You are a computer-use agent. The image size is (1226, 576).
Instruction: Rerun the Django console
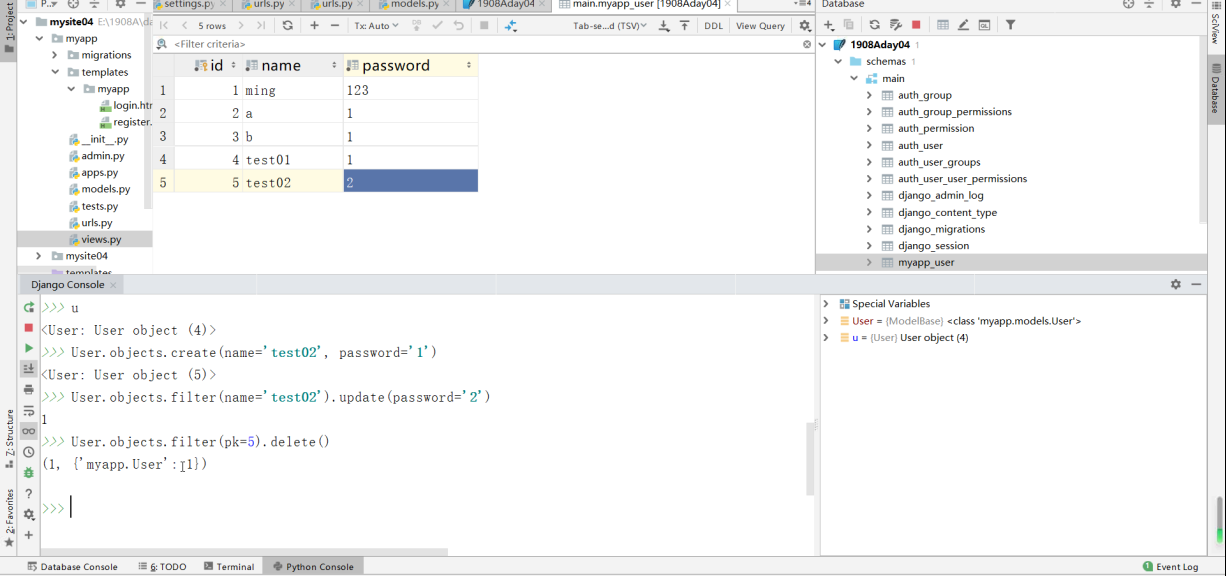29,307
